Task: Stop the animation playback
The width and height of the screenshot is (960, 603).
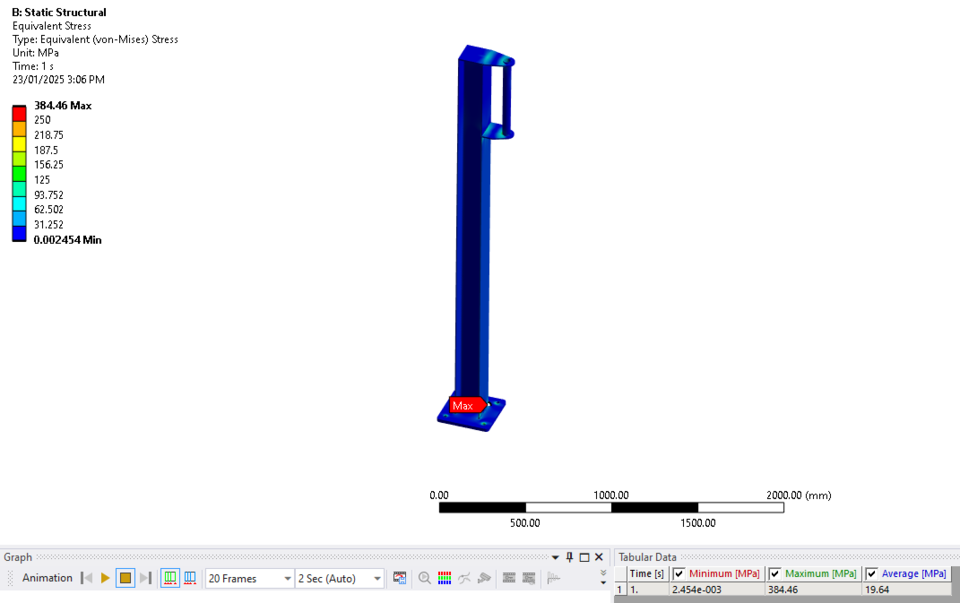Action: click(x=124, y=578)
